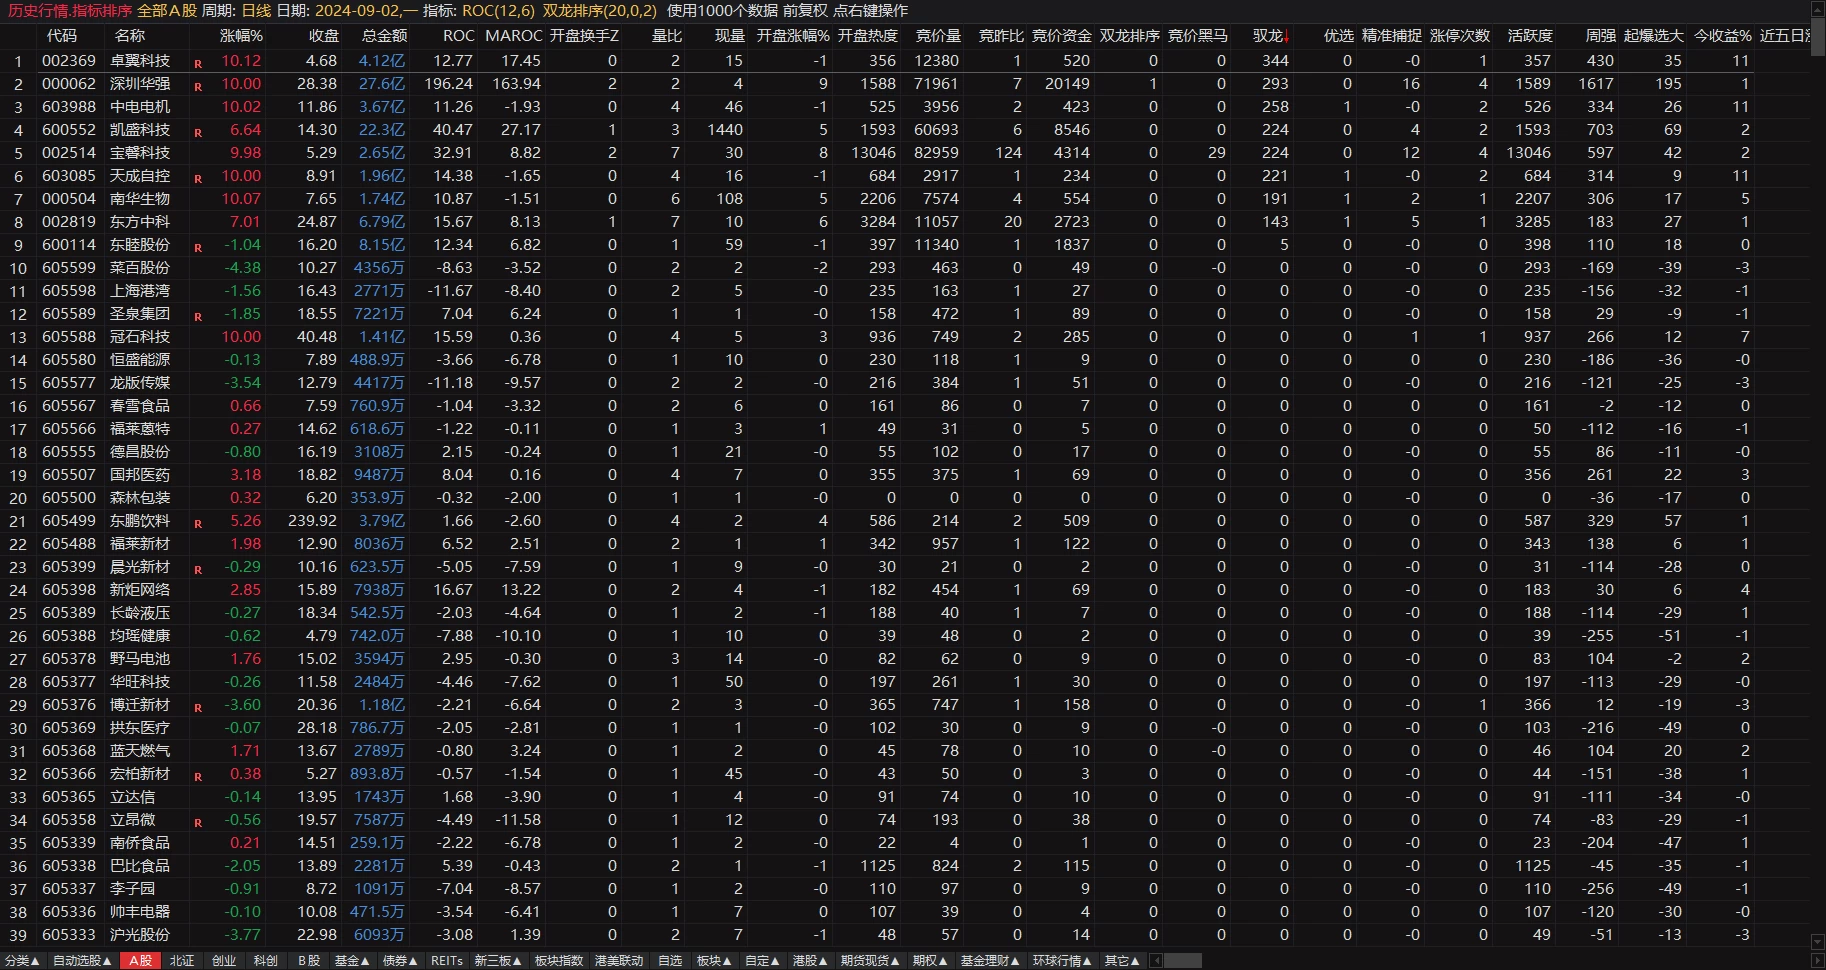Click vertical scrollbar down arrow at bottom right
Image resolution: width=1826 pixels, height=970 pixels.
(x=1817, y=942)
